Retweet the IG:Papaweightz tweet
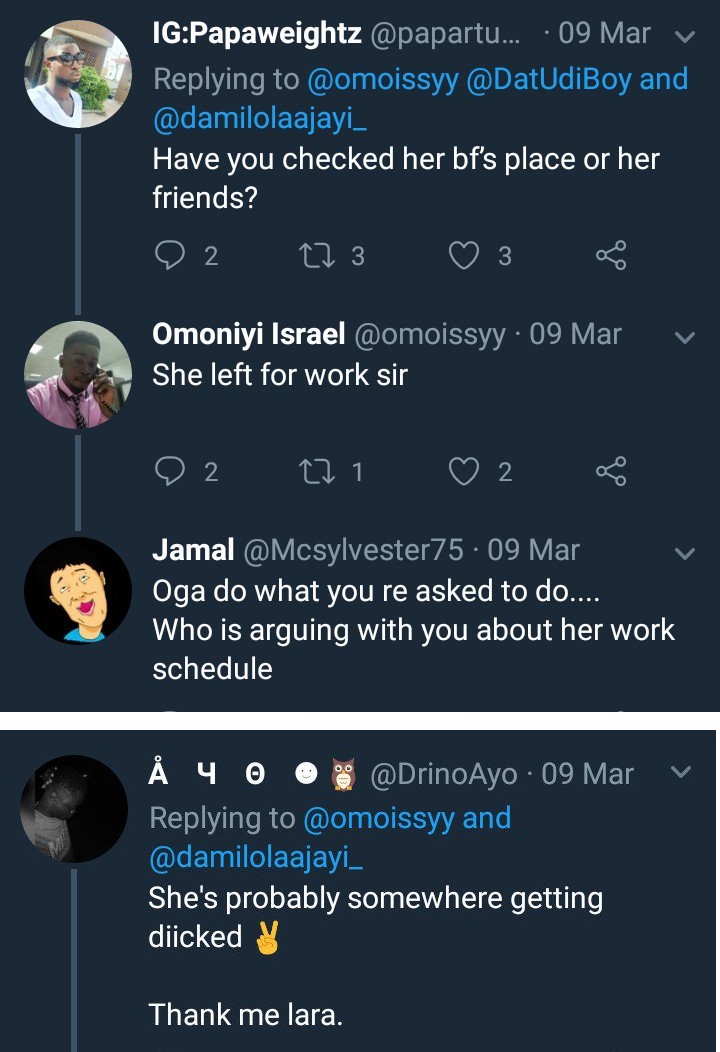Viewport: 720px width, 1052px height. (314, 256)
